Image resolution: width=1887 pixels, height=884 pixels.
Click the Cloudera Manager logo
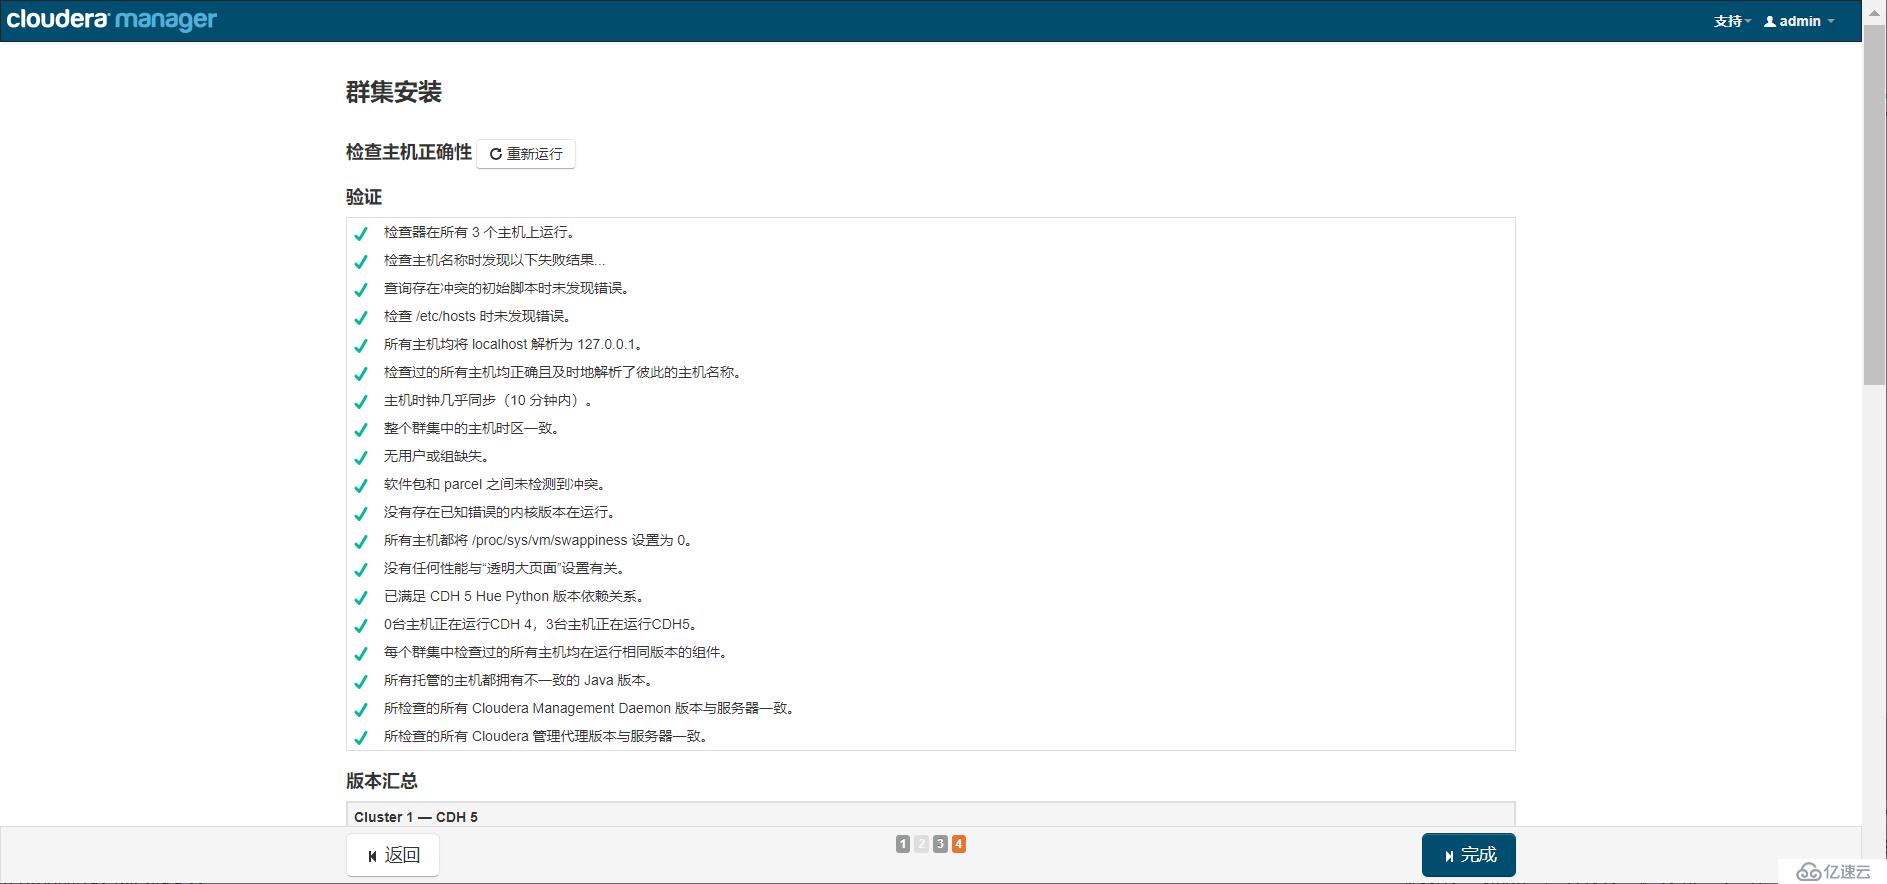click(x=111, y=19)
